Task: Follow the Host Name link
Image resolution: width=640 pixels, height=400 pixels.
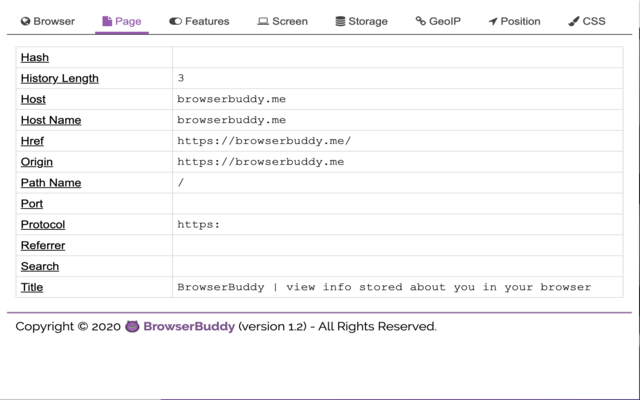Action: [51, 120]
